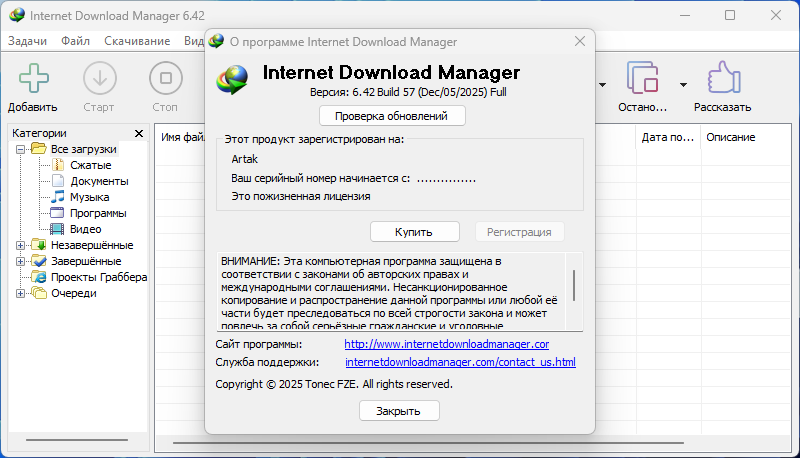Open the contact_us.html support link
Image resolution: width=800 pixels, height=458 pixels.
coord(460,362)
